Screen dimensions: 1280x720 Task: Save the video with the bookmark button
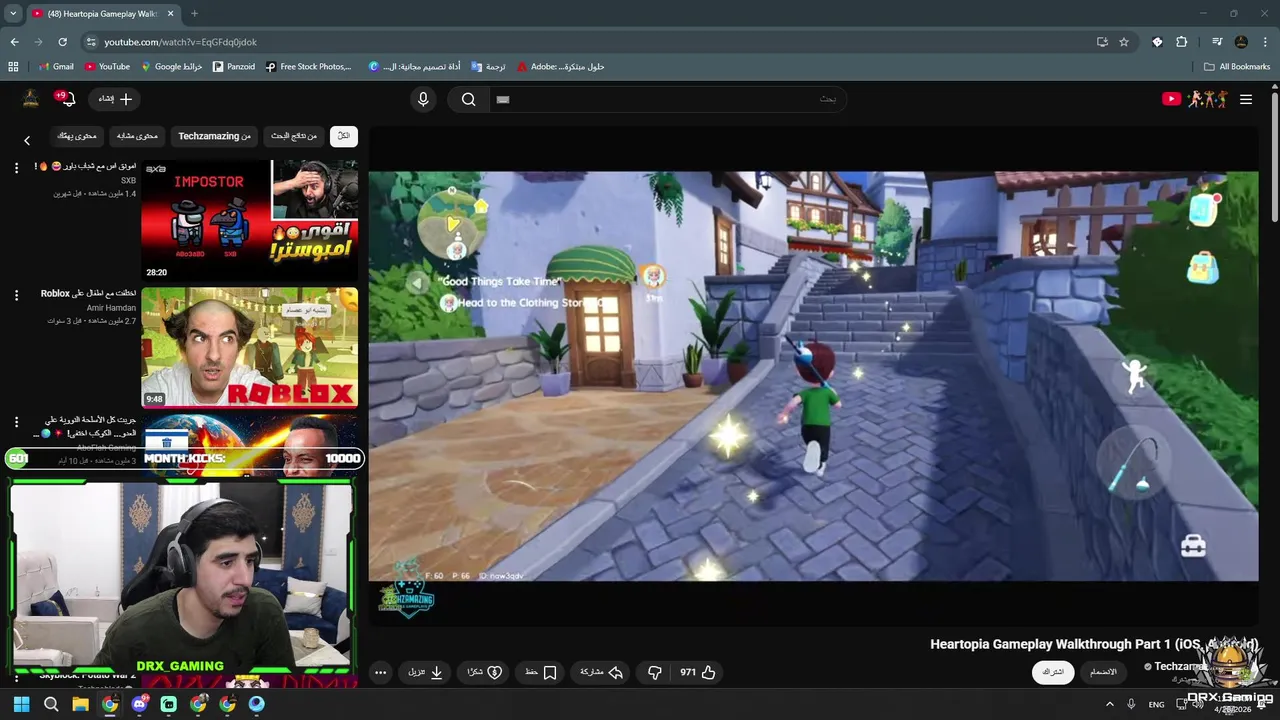point(541,672)
